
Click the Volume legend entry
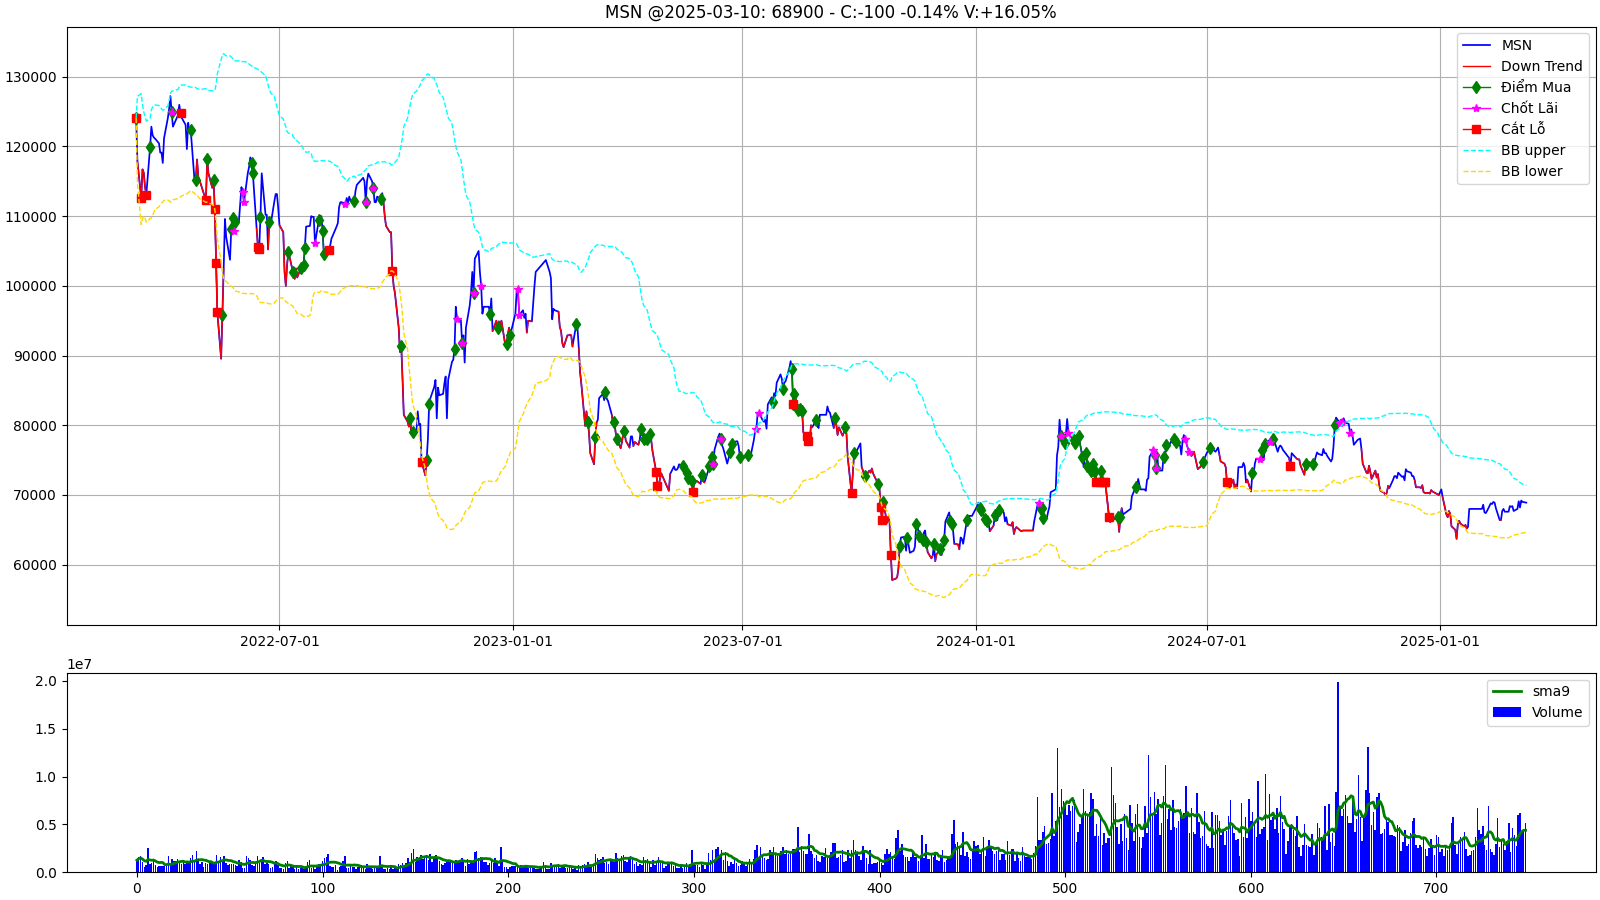(x=1537, y=712)
